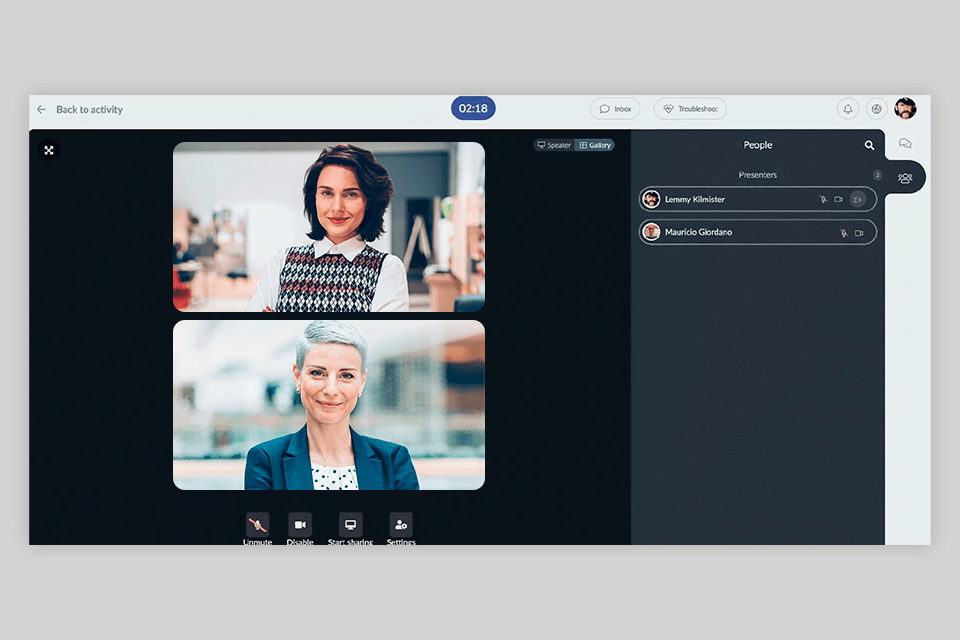The image size is (960, 640).
Task: Click the Back to activity link
Action: (x=89, y=110)
